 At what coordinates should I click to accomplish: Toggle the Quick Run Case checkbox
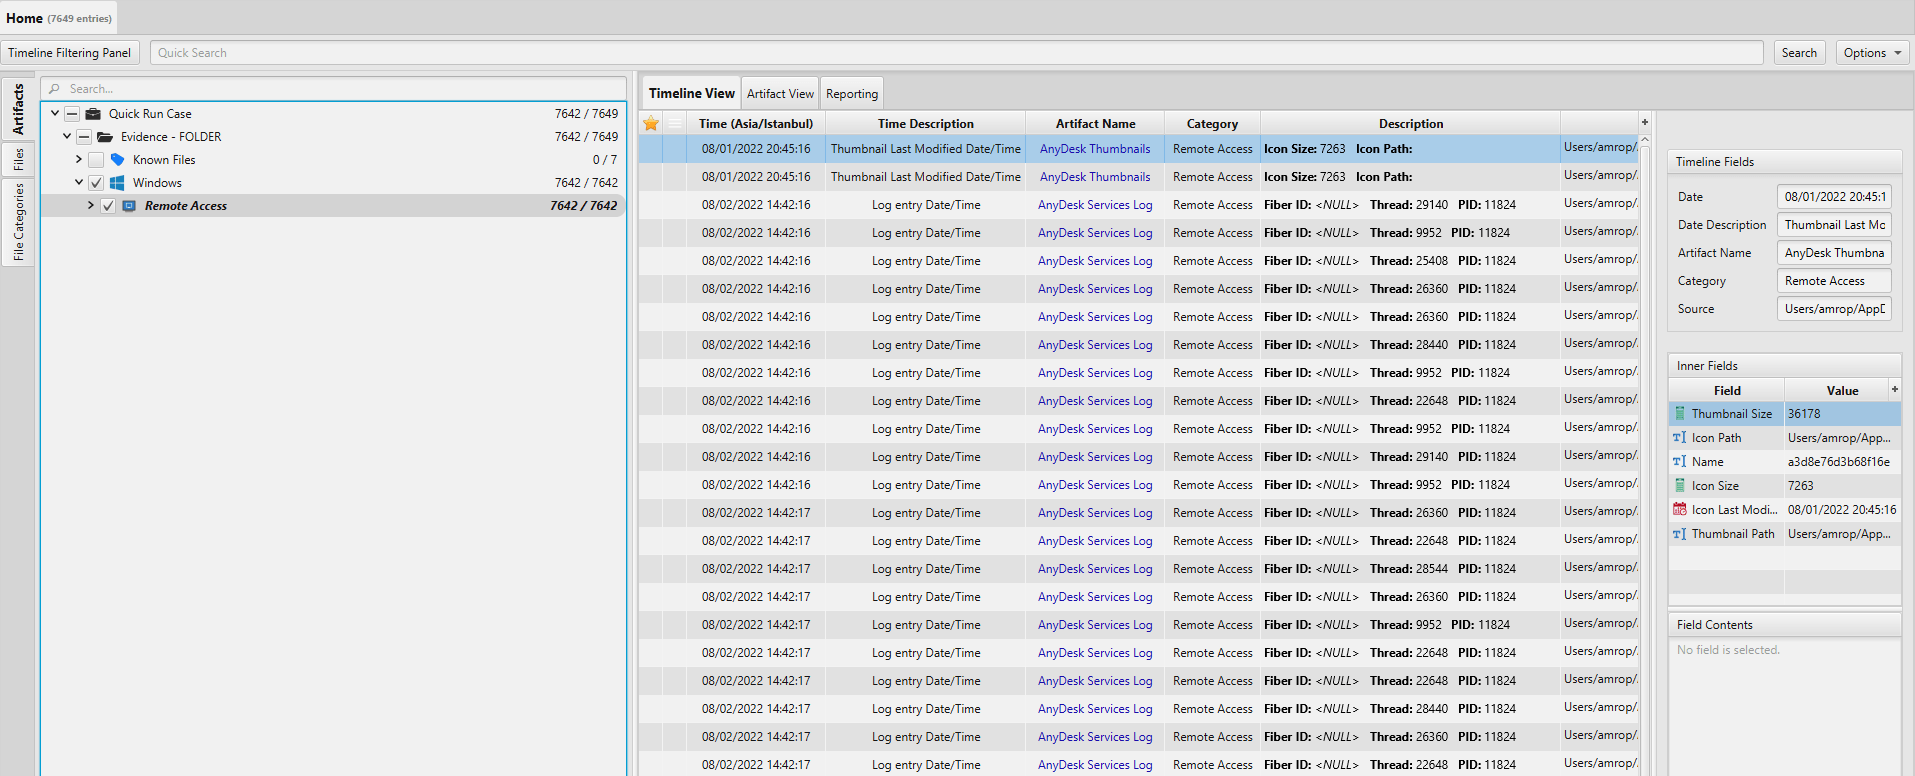(x=72, y=114)
